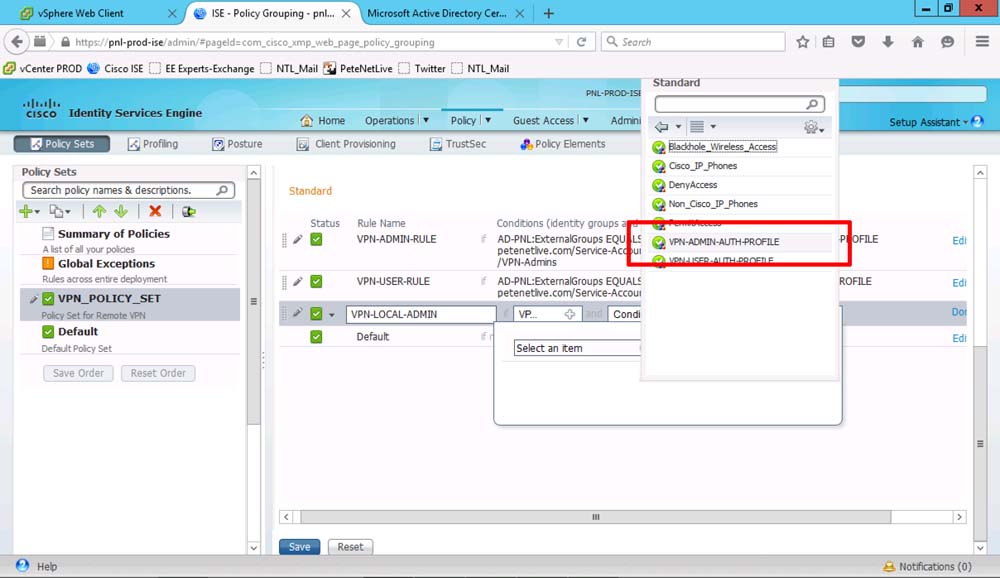Open the downloads arrow icon
This screenshot has height=578, width=1000.
click(x=888, y=42)
